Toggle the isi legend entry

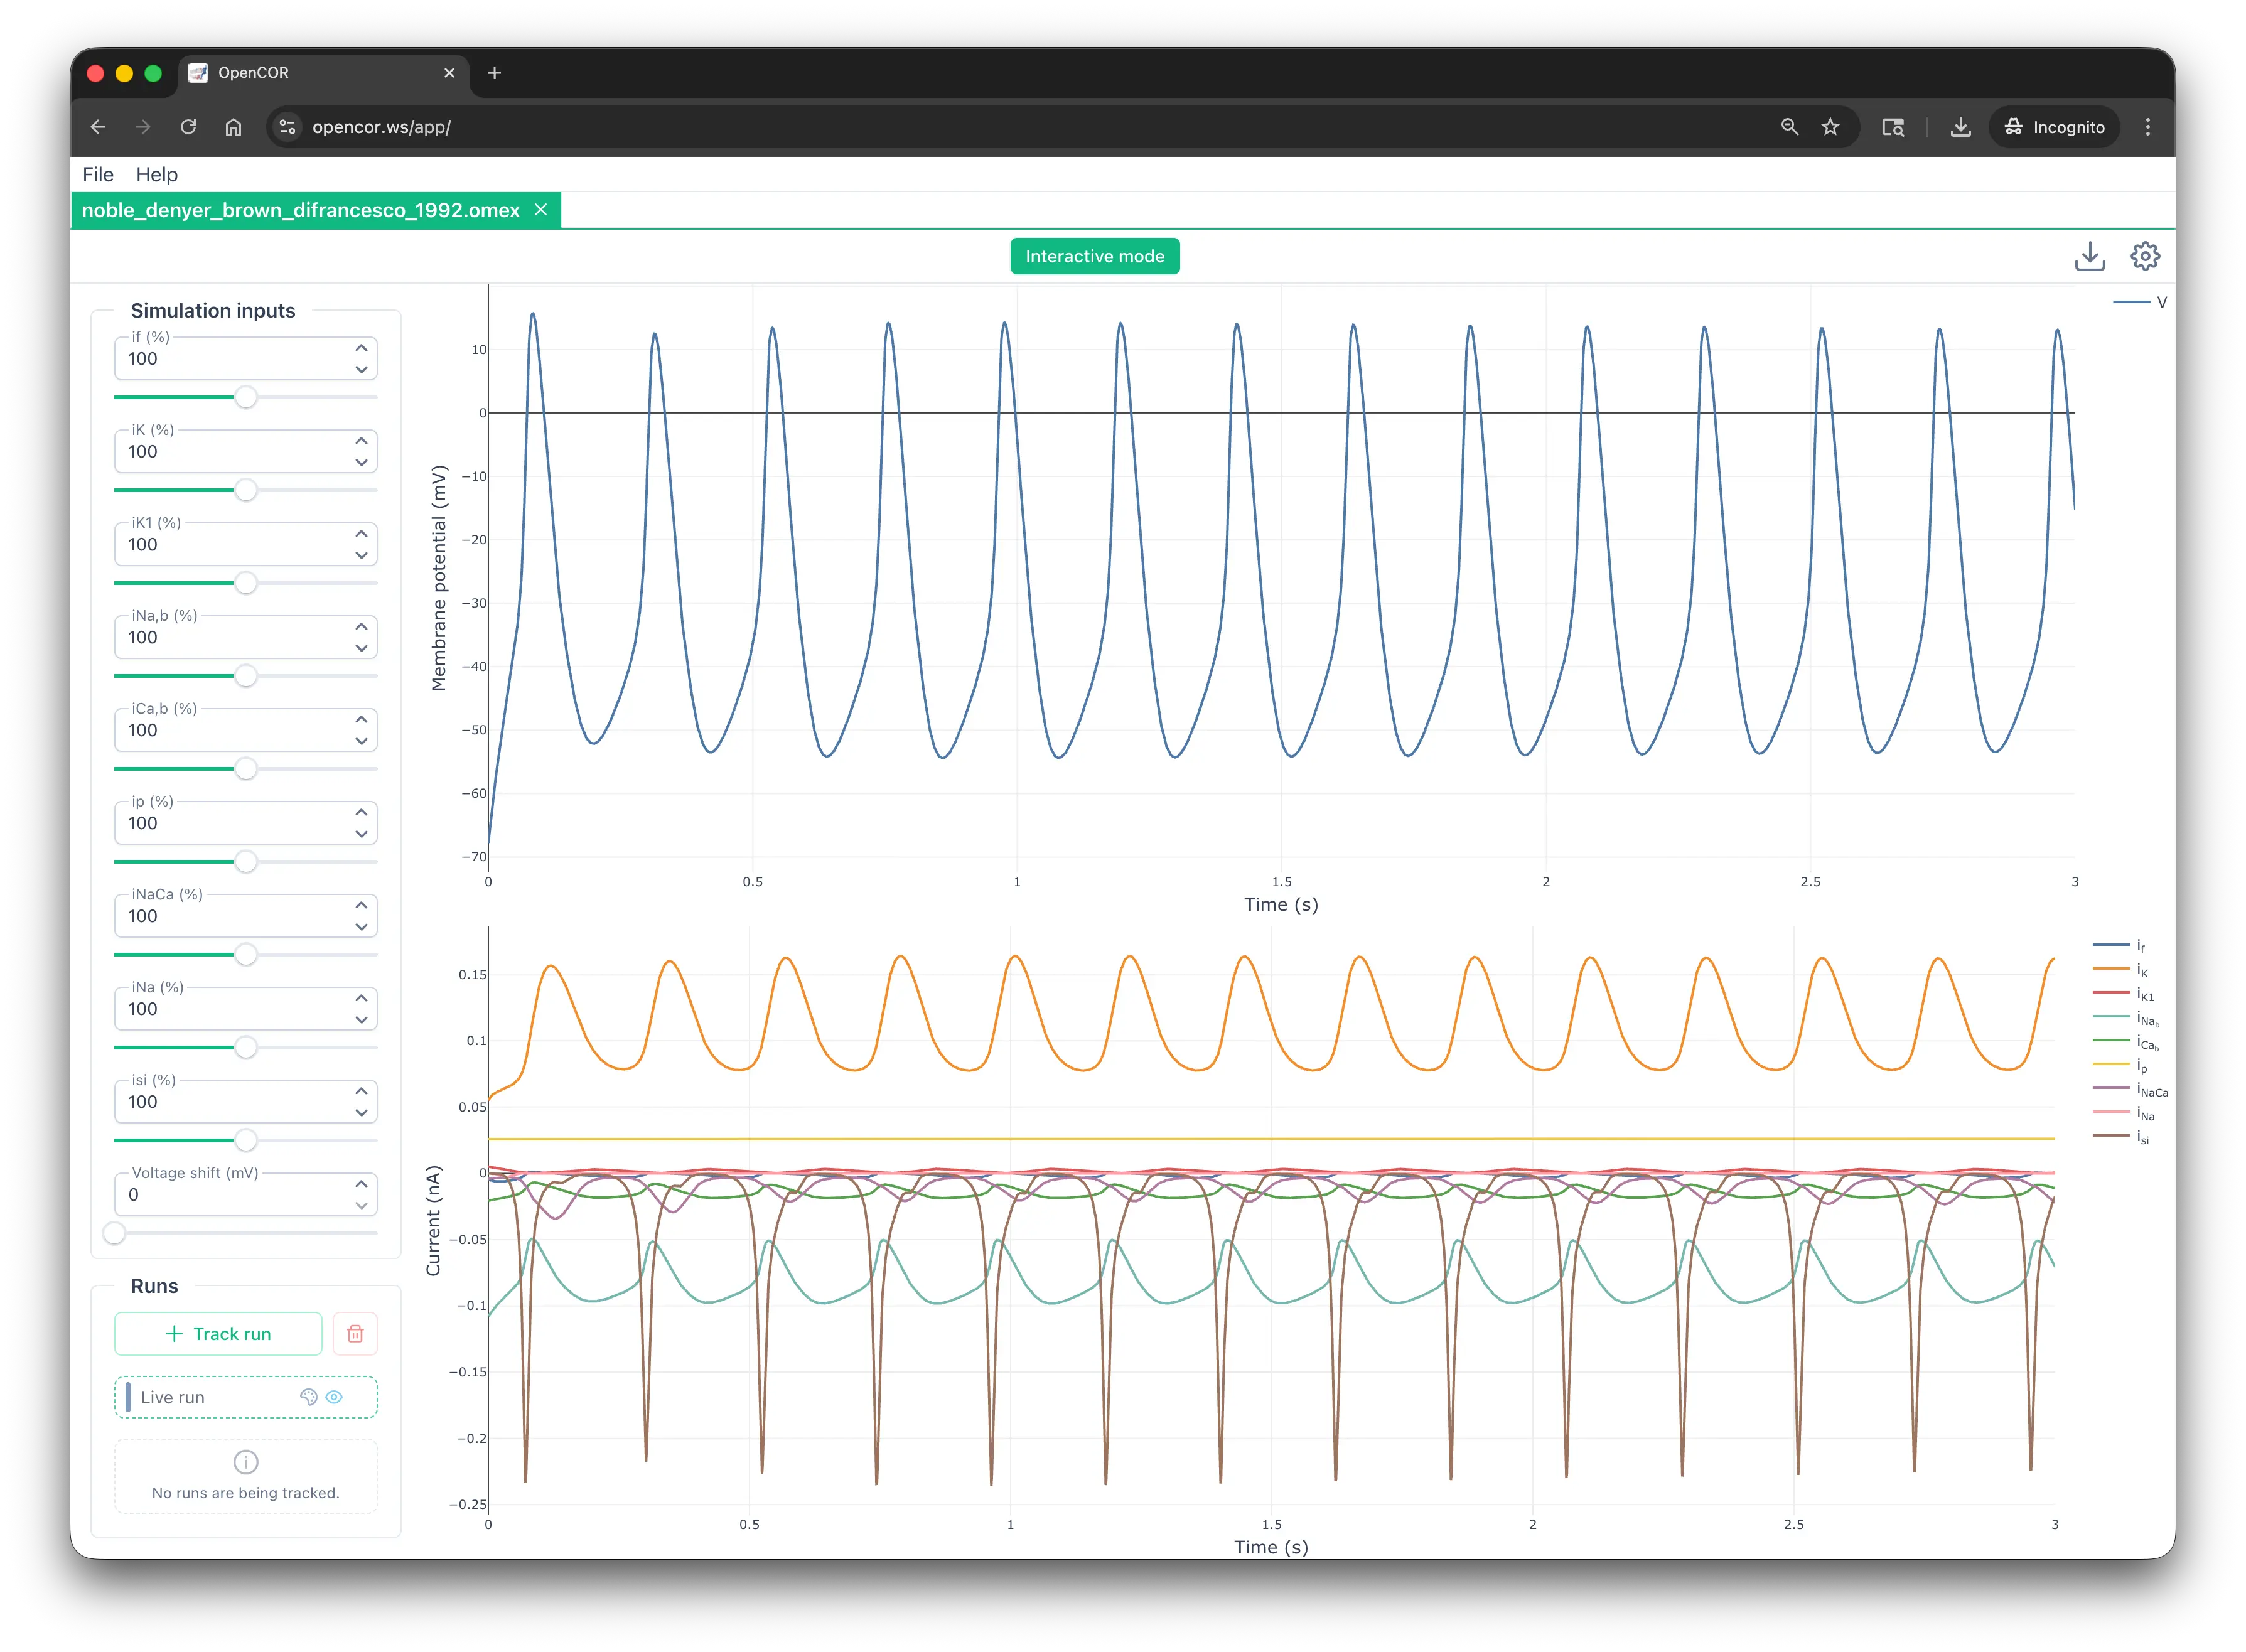(2120, 1137)
